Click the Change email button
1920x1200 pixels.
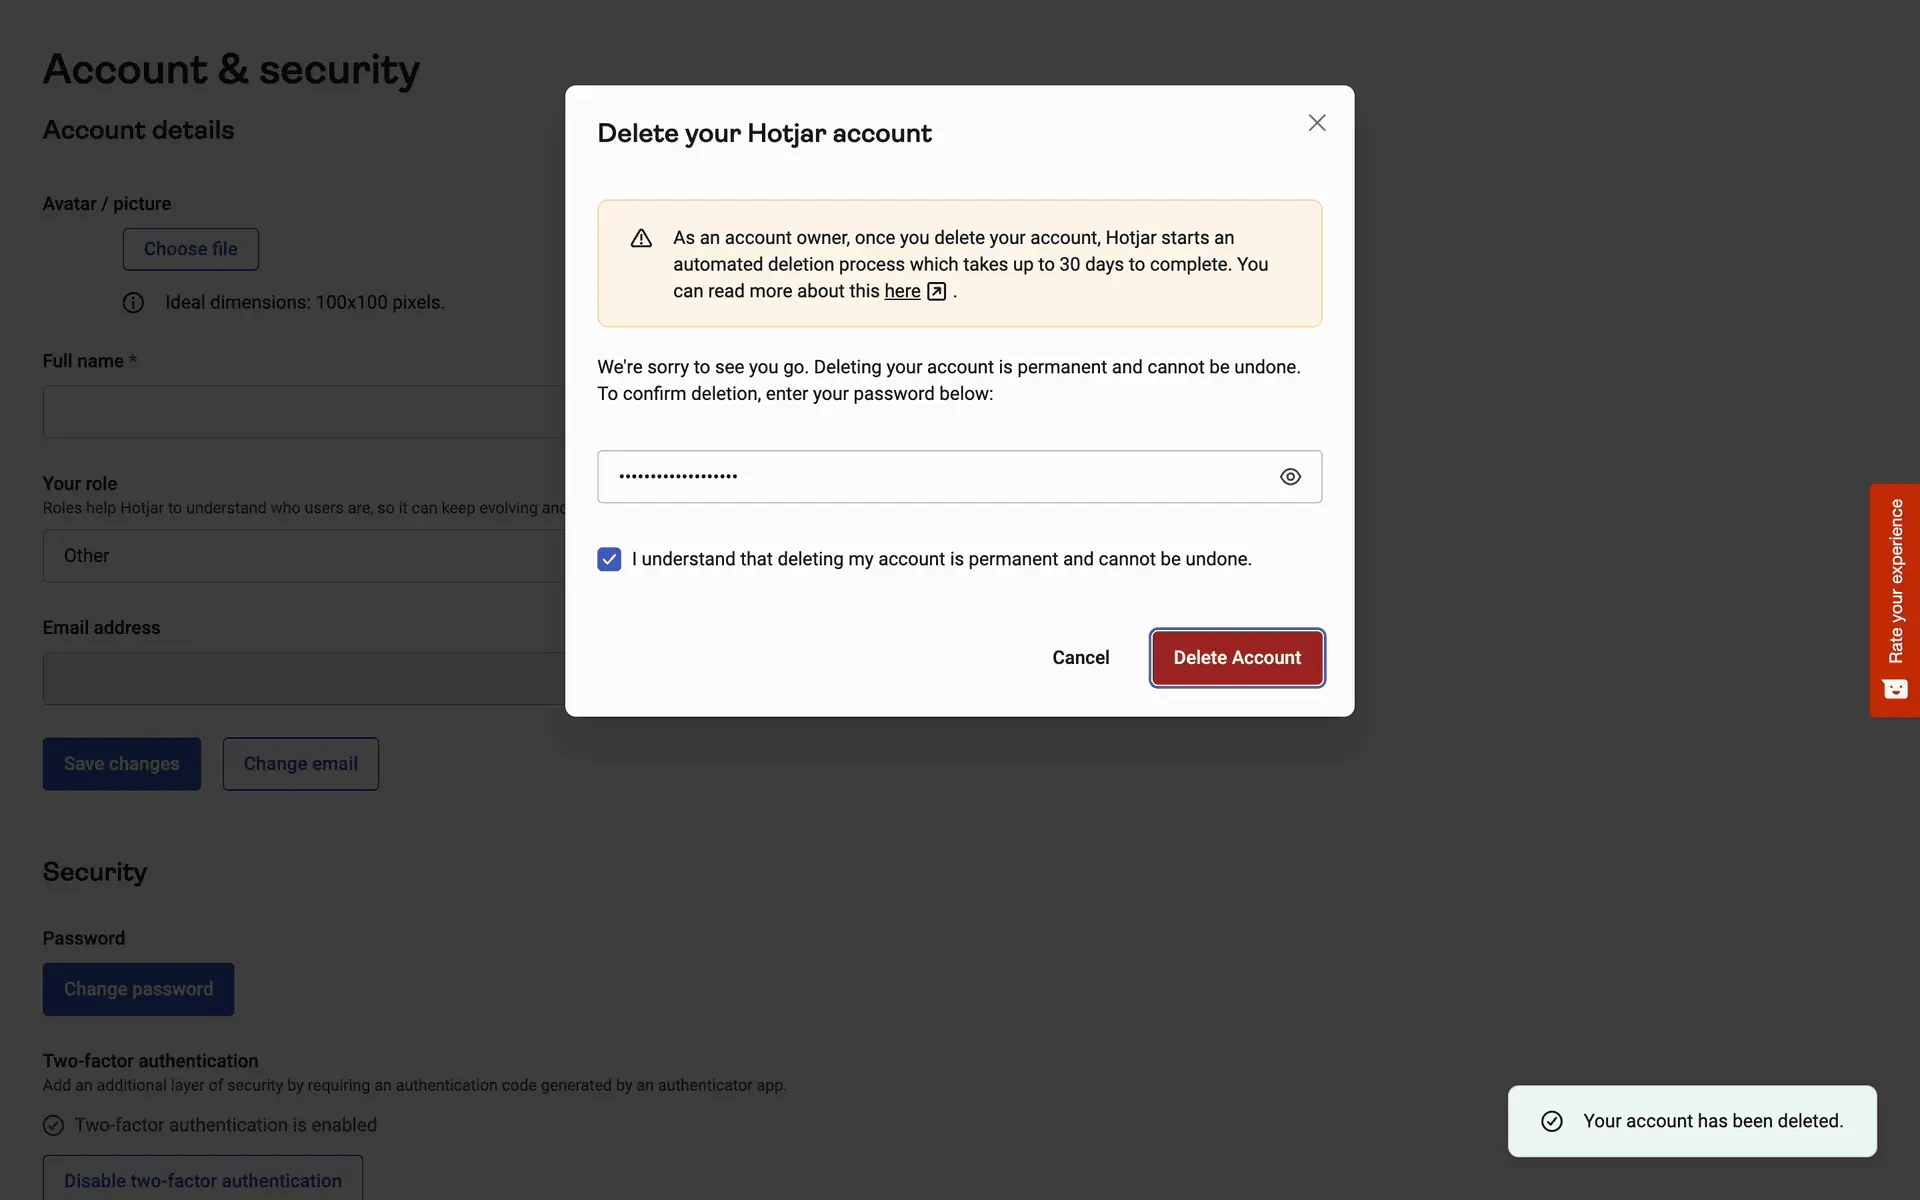click(300, 764)
